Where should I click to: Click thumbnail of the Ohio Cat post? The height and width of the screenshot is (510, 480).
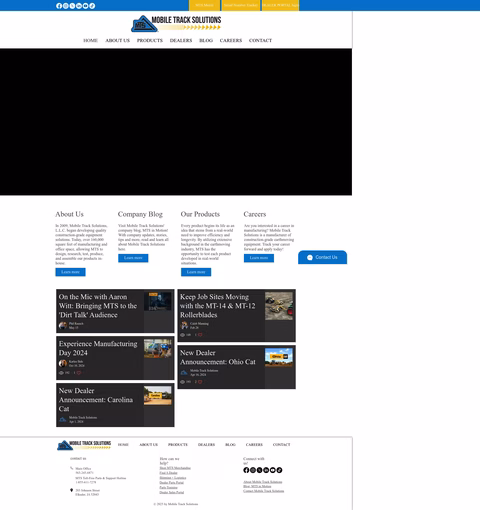coord(279,357)
